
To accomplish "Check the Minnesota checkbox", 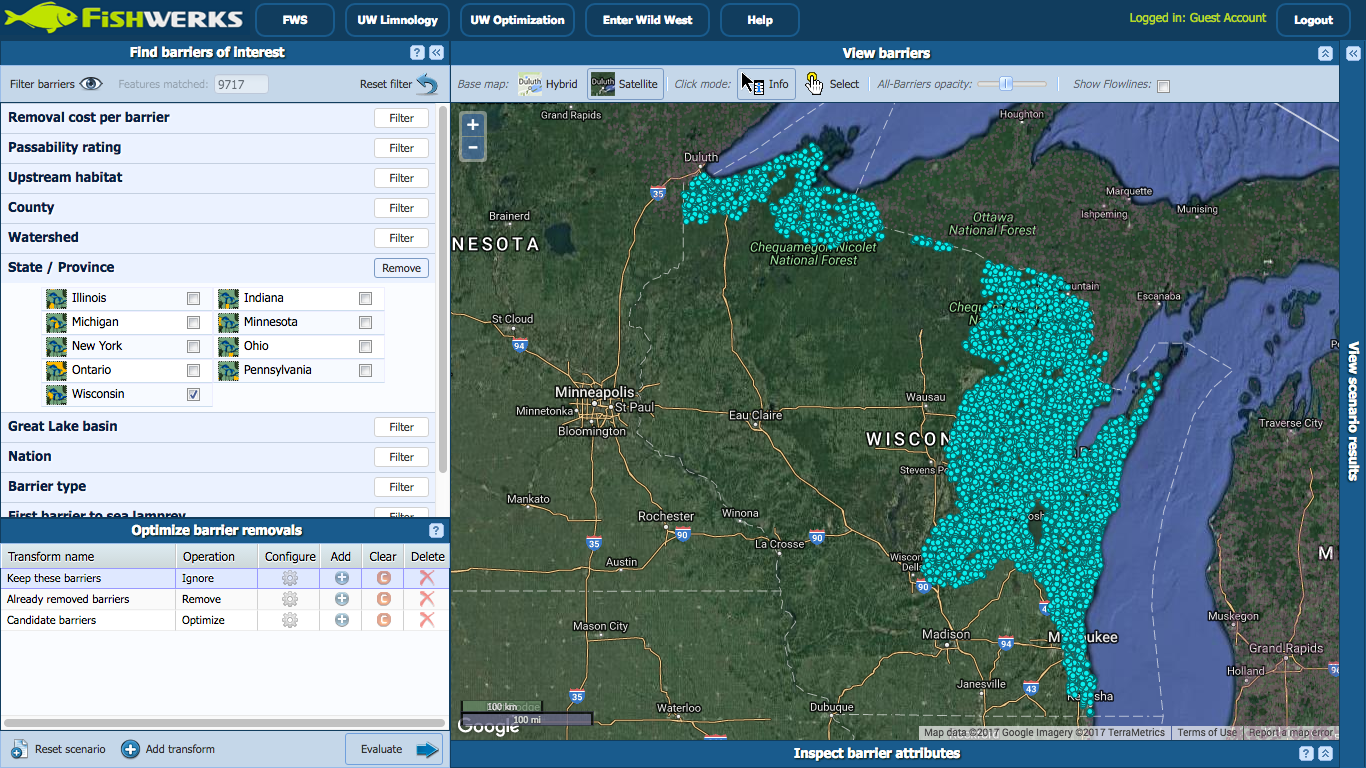I will [365, 322].
